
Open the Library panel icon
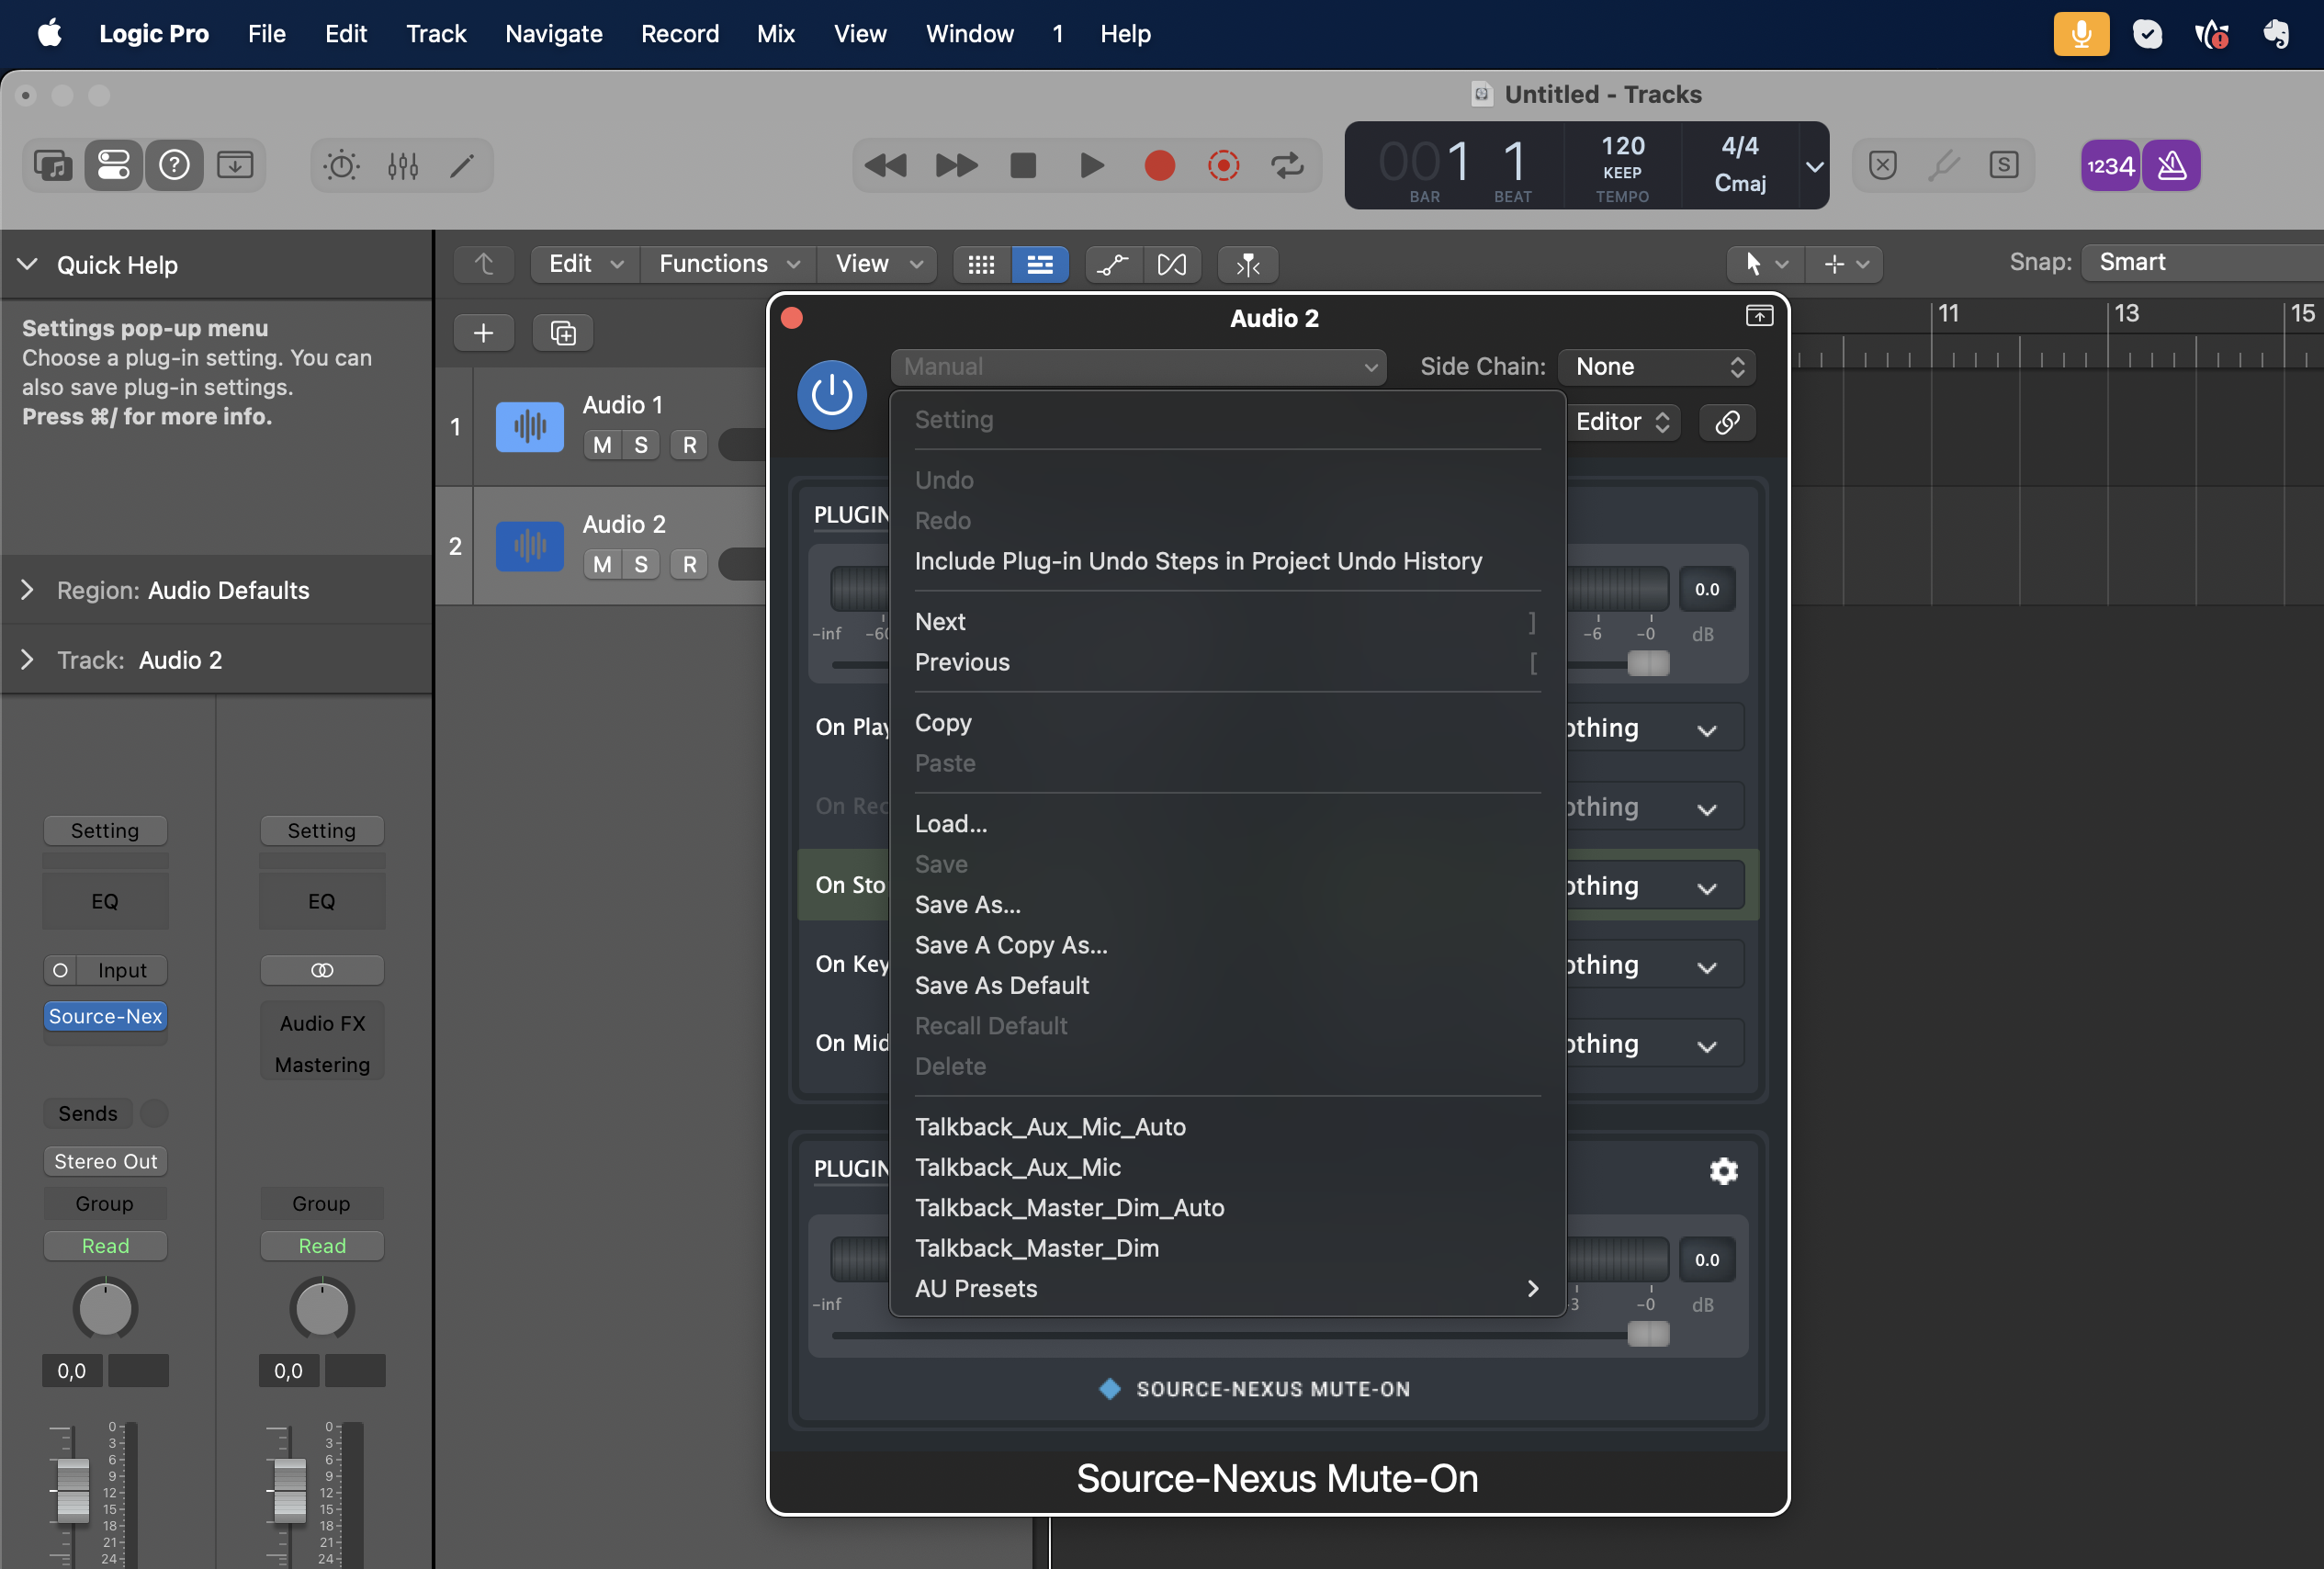pos(52,166)
